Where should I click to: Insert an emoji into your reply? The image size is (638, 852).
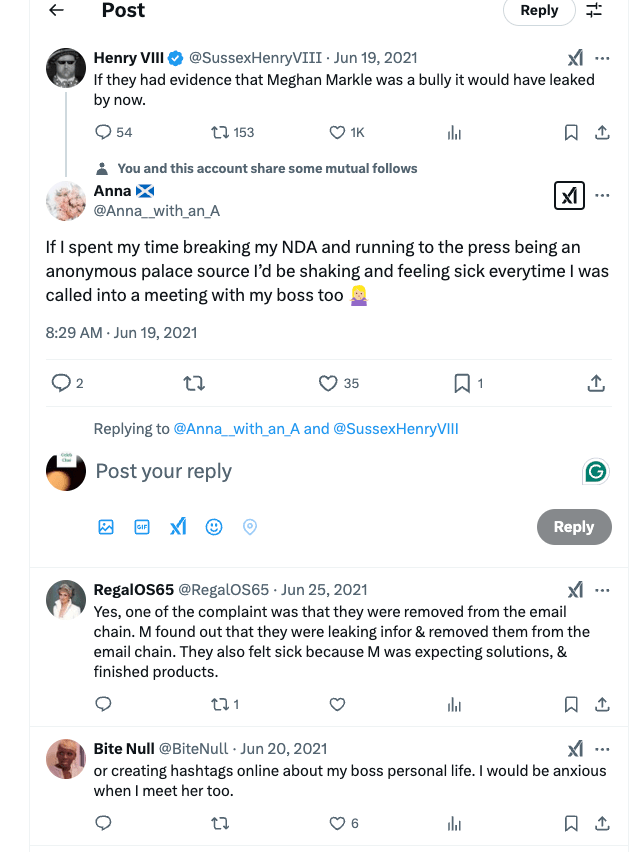point(214,526)
